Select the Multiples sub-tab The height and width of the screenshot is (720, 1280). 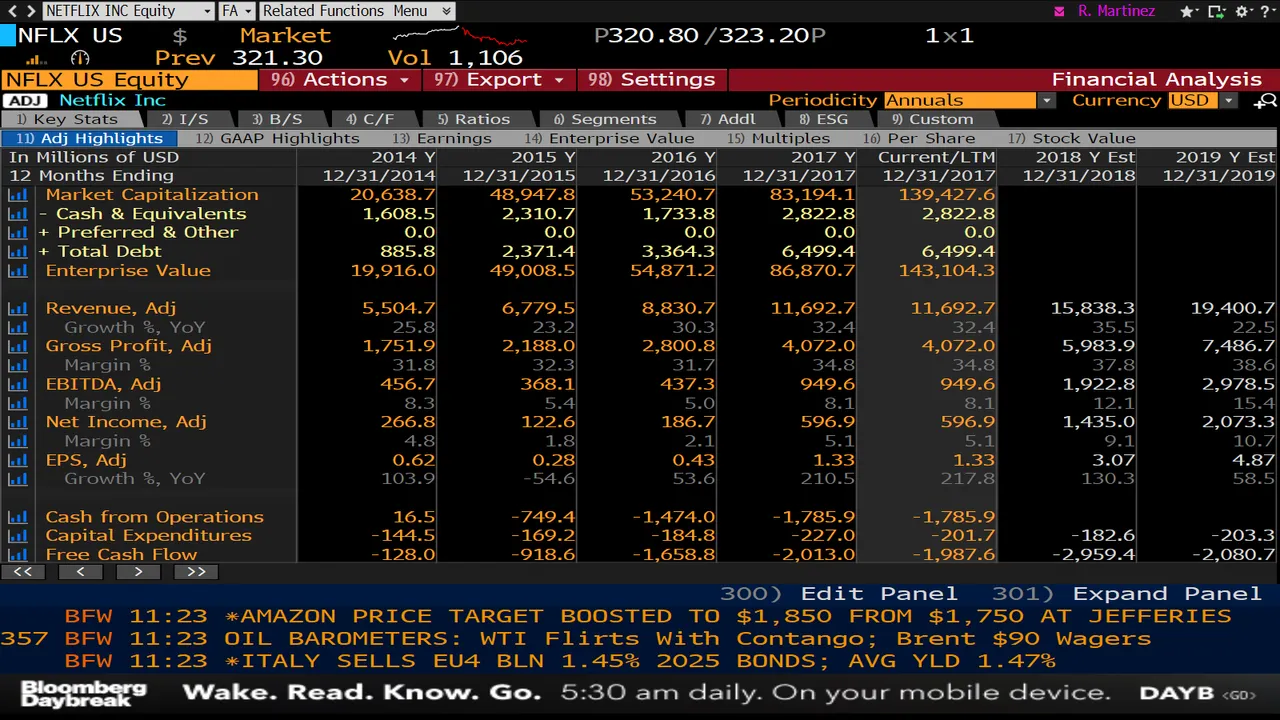point(779,138)
